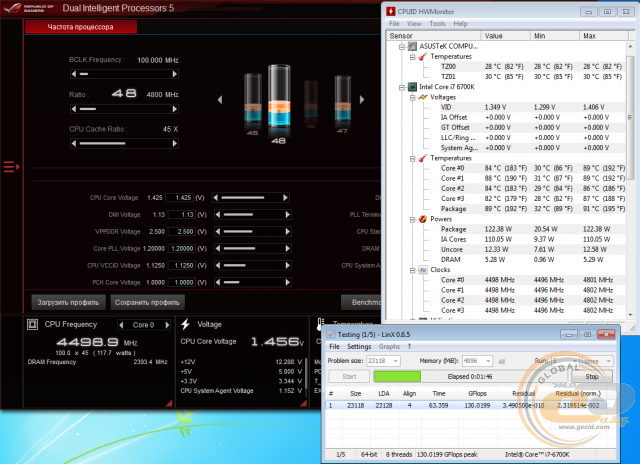Switch to Частота процессора tab

tap(81, 27)
